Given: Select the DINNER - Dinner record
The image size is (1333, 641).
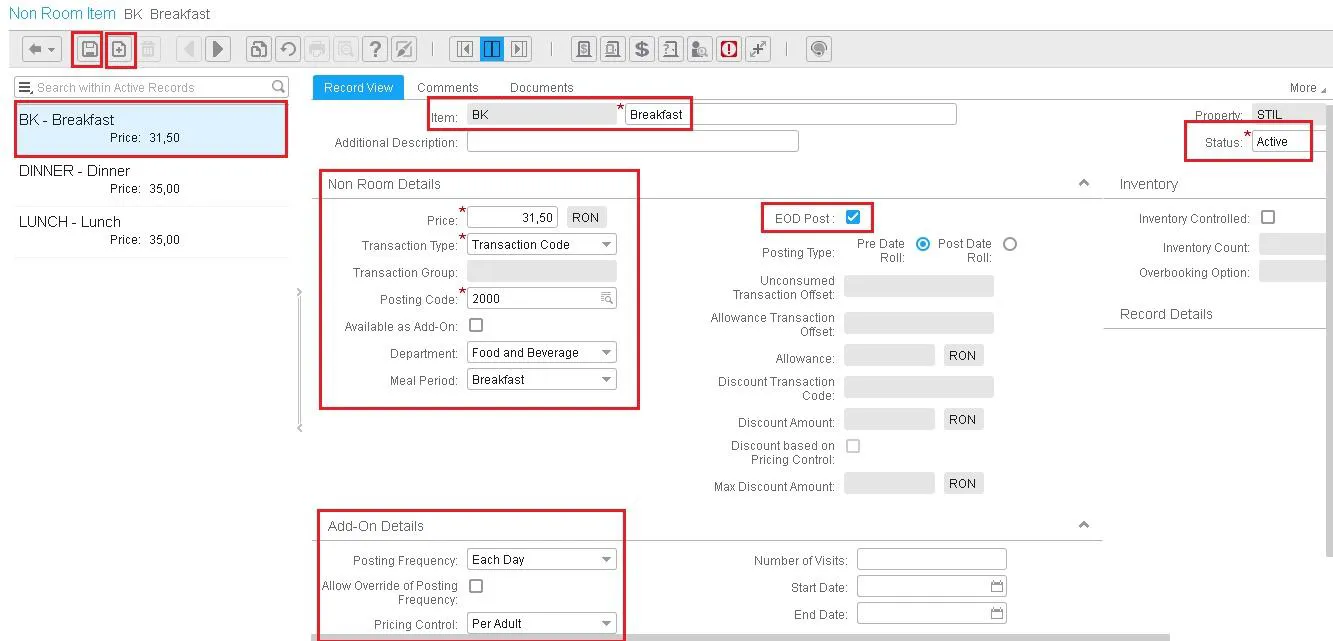Looking at the screenshot, I should [152, 179].
